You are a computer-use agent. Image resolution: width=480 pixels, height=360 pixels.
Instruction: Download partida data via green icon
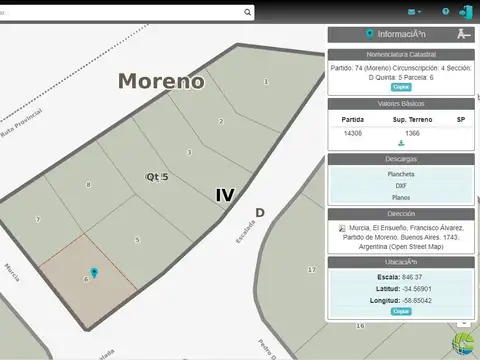pyautogui.click(x=401, y=143)
